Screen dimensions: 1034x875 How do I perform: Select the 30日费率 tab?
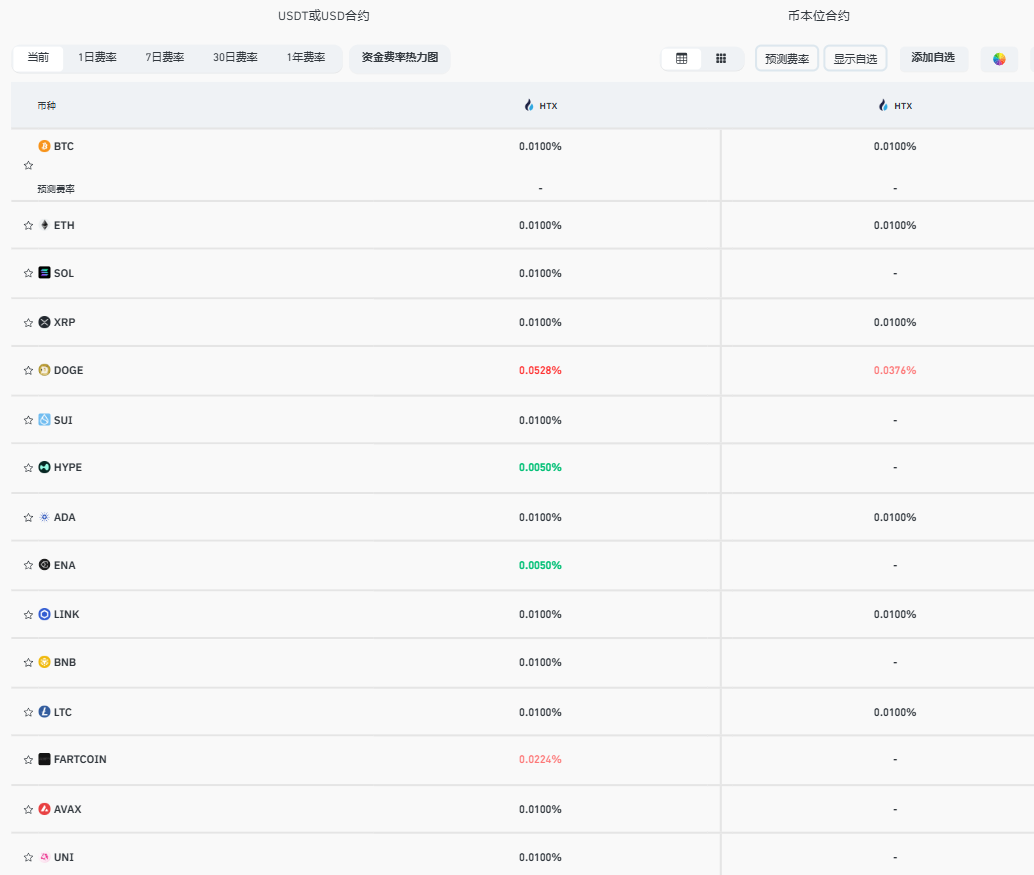point(235,58)
